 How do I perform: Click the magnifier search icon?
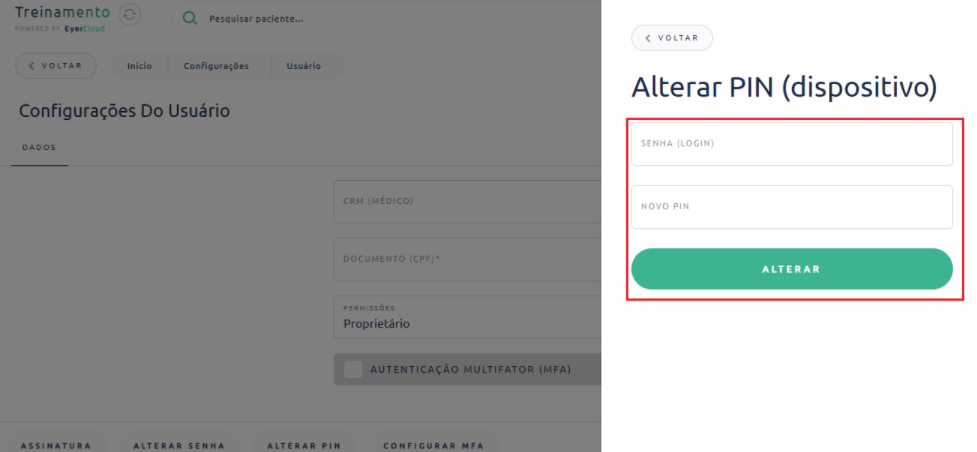point(190,19)
